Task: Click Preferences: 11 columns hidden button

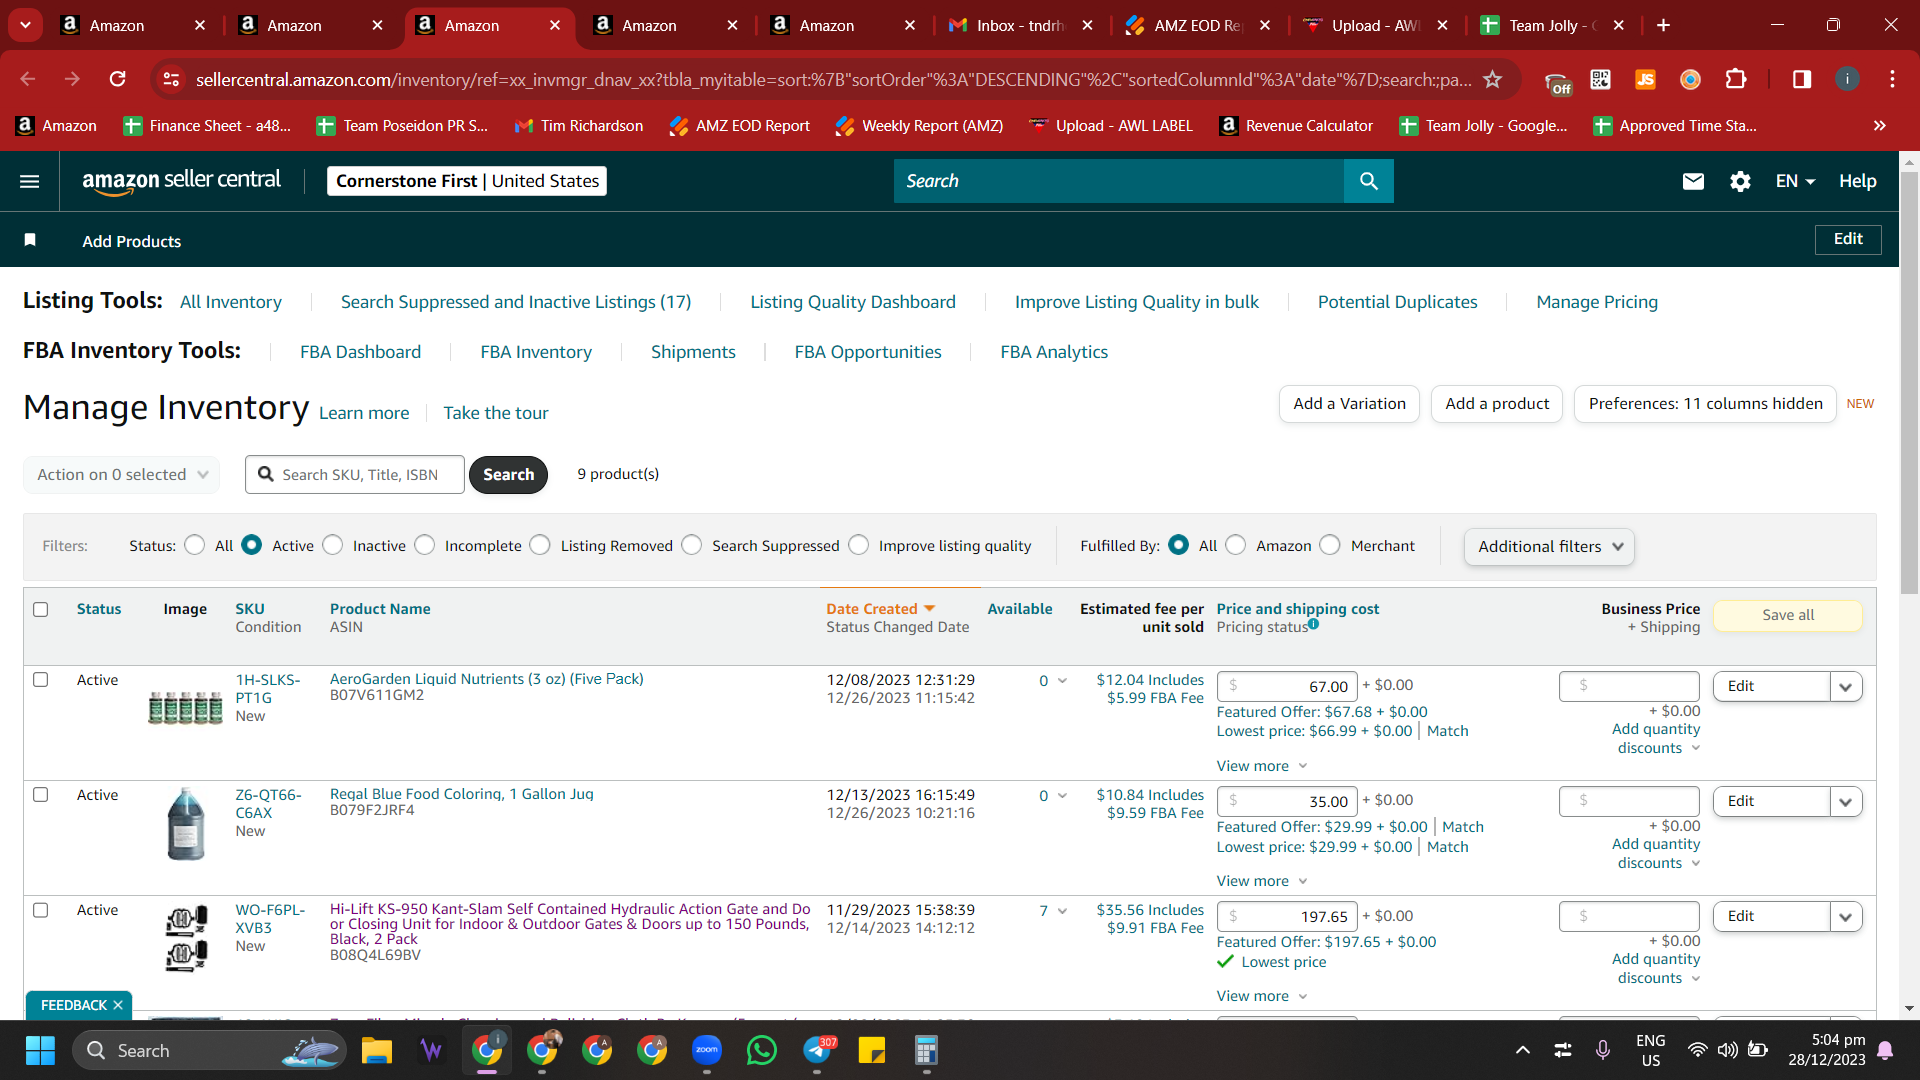Action: click(1705, 404)
